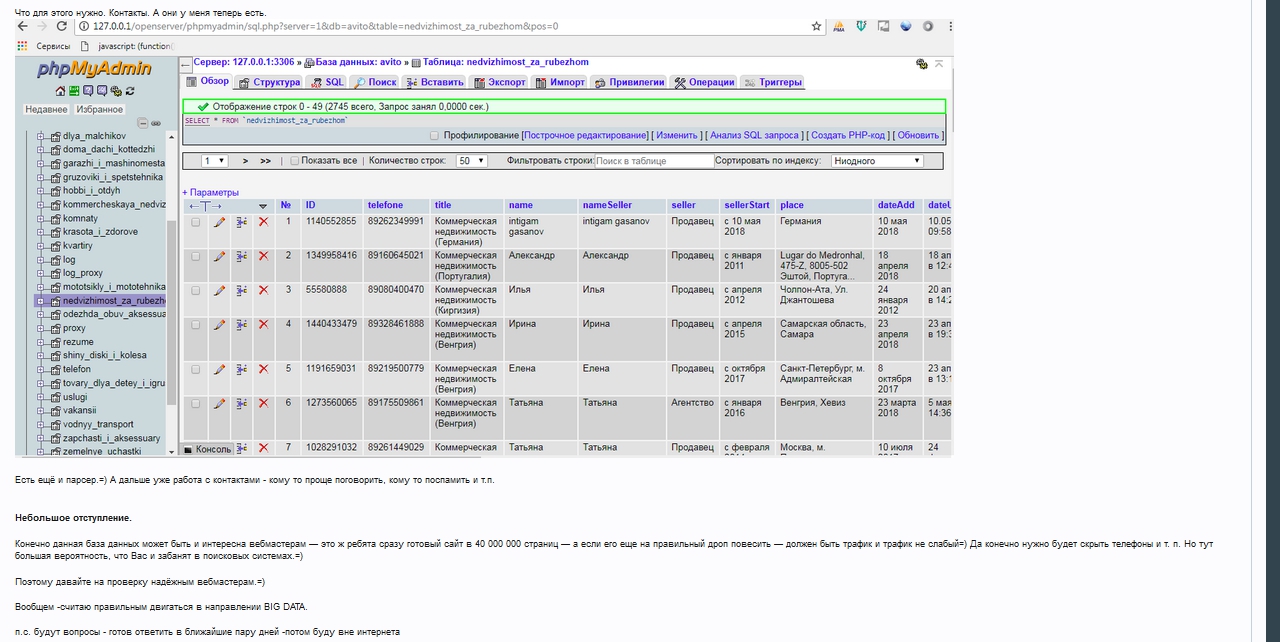This screenshot has width=1280, height=642.
Task: Open the column actions dropdown arrow in table header
Action: [x=263, y=206]
